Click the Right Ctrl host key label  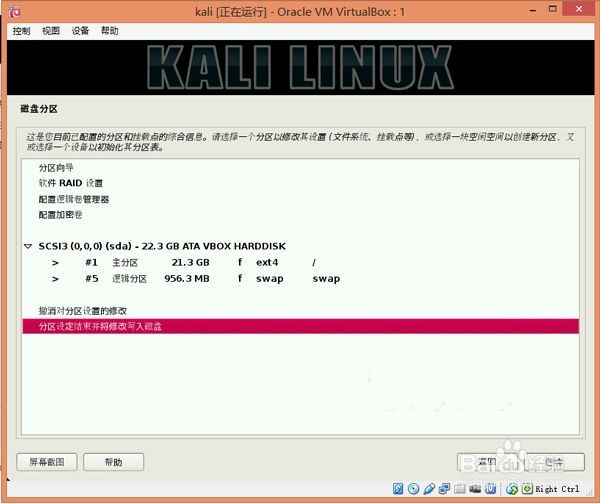pyautogui.click(x=557, y=489)
